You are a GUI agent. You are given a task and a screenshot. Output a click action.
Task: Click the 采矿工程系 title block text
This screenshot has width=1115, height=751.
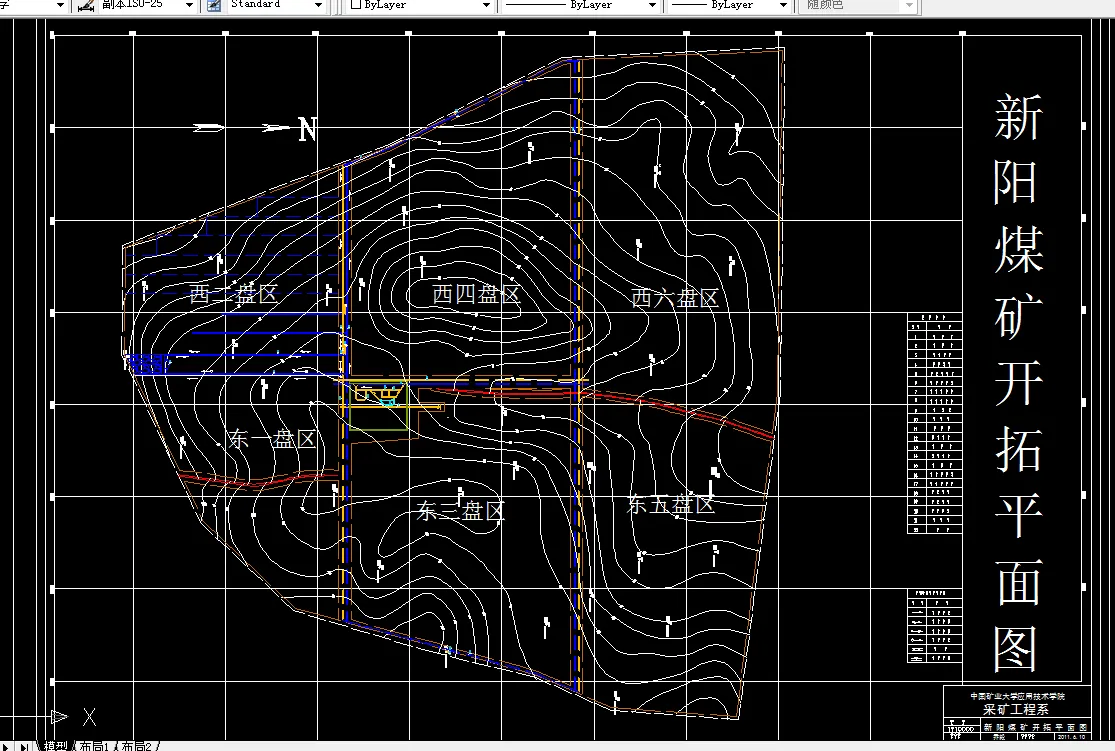pyautogui.click(x=1015, y=709)
